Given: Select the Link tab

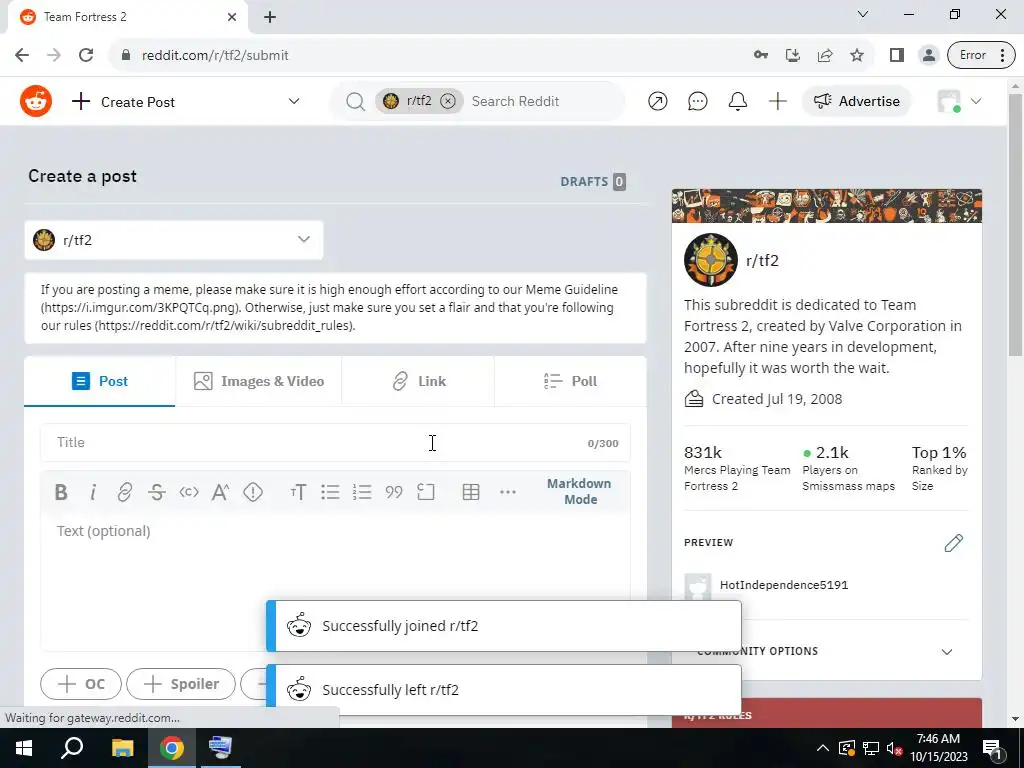Looking at the screenshot, I should [x=419, y=381].
